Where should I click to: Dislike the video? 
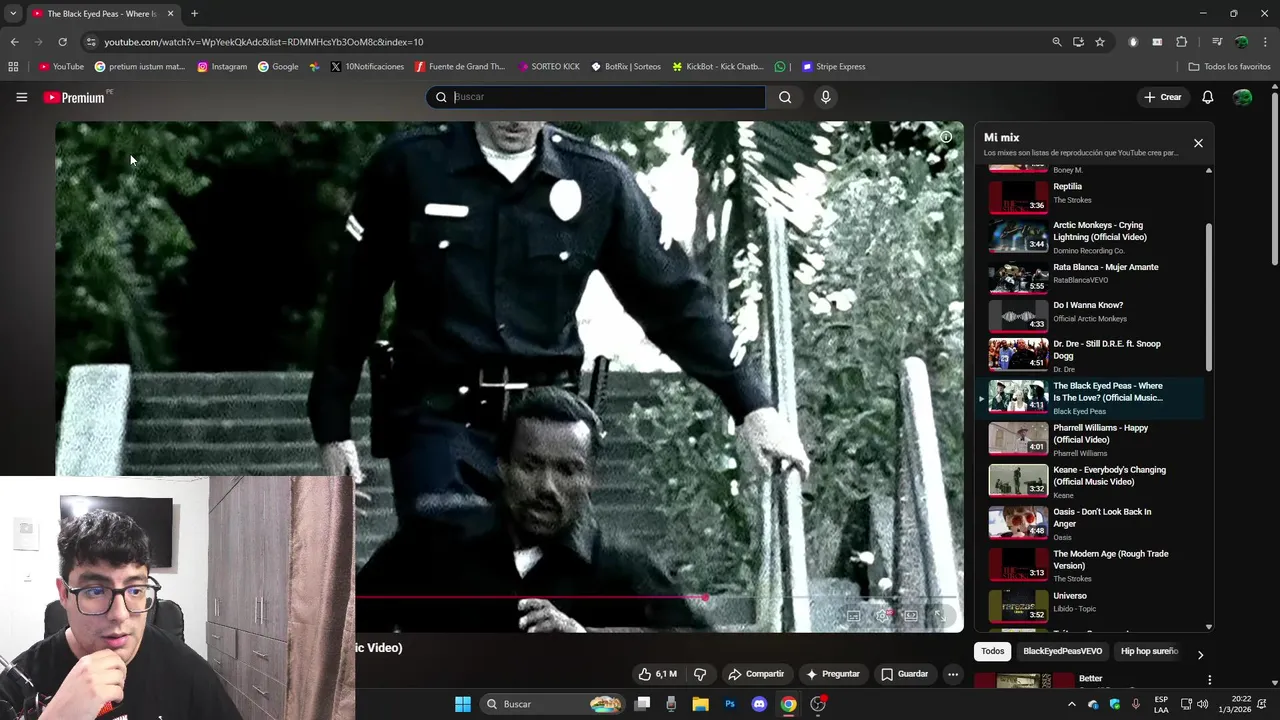[x=700, y=674]
